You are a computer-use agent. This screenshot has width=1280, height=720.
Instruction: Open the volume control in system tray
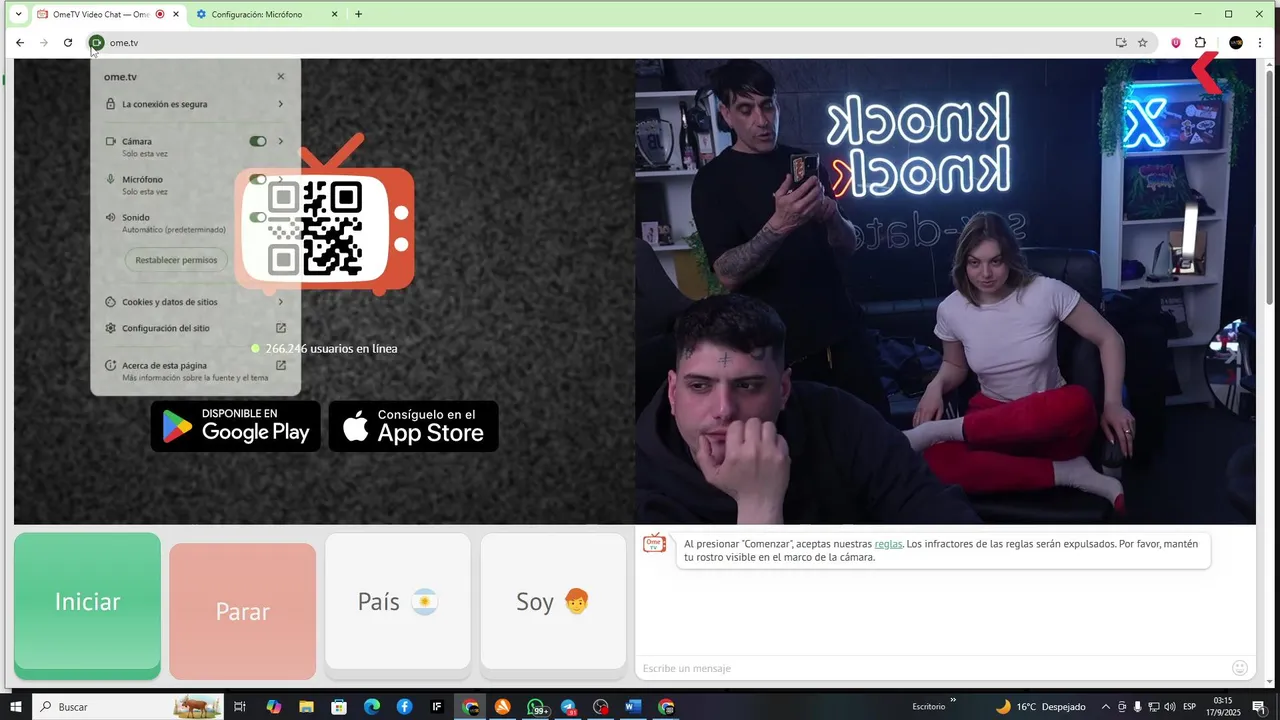pyautogui.click(x=1169, y=707)
